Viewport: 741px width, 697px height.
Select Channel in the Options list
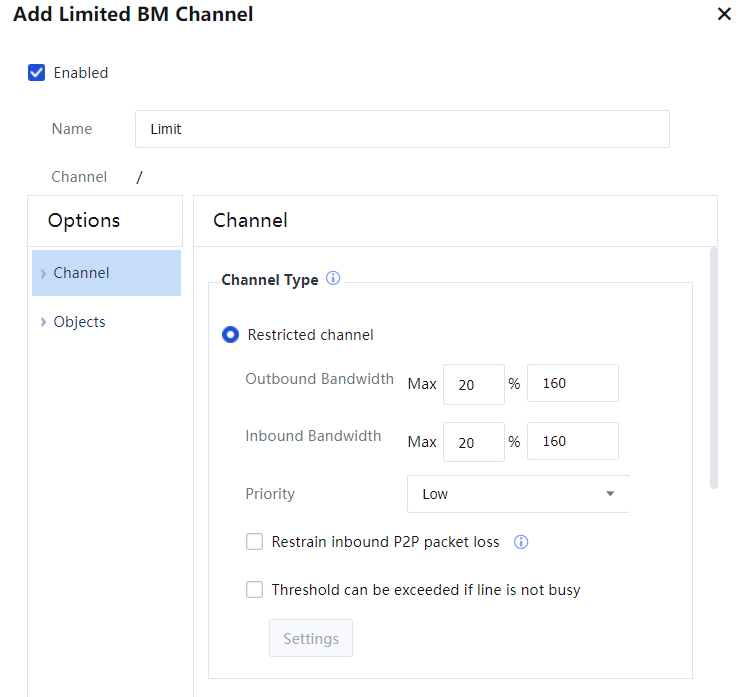[82, 273]
